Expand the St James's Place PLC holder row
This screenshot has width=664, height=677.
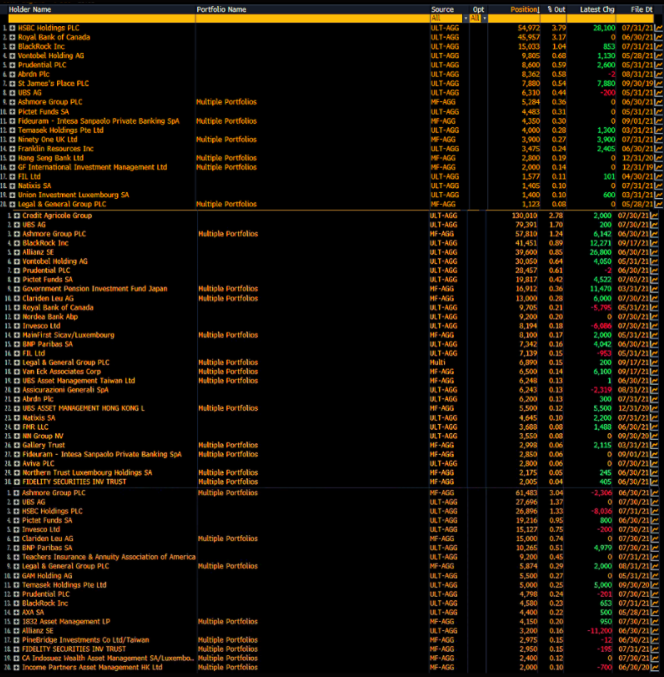coord(13,84)
